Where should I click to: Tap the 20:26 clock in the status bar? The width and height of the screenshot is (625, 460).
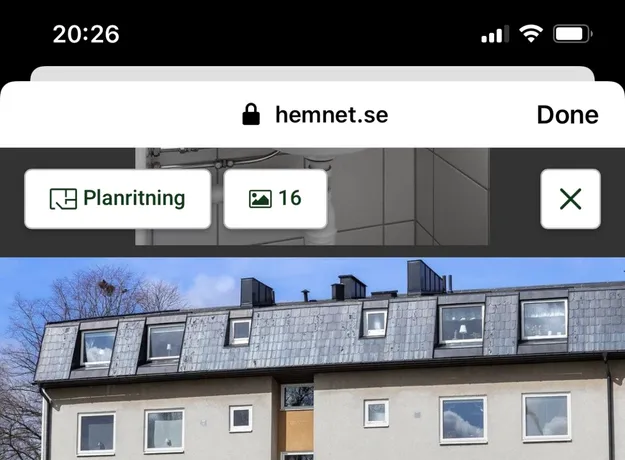86,34
